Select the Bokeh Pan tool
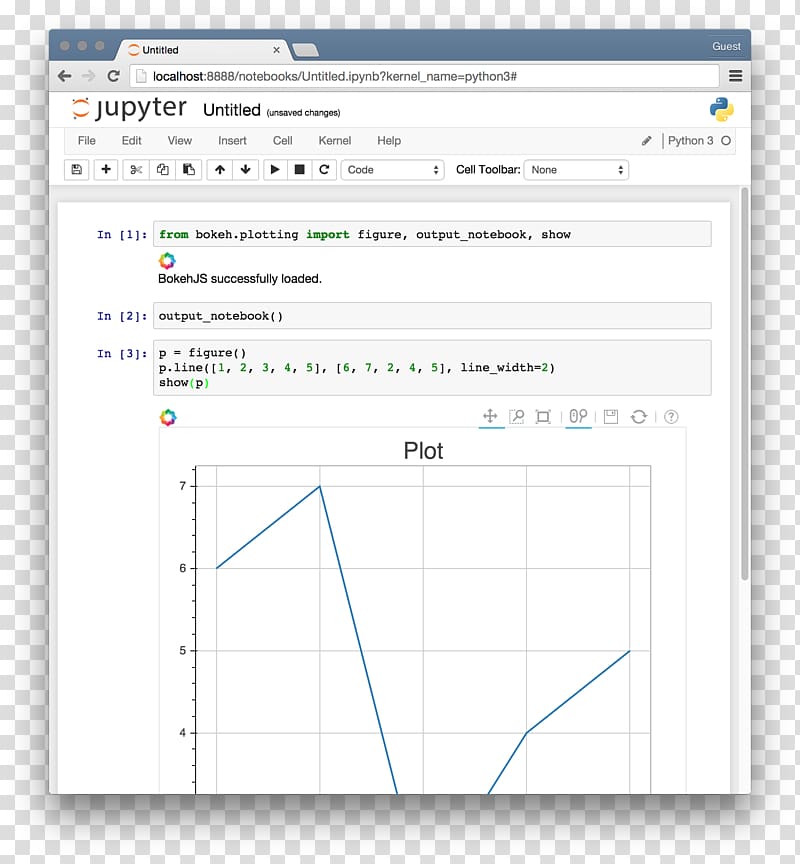This screenshot has width=800, height=864. click(490, 416)
